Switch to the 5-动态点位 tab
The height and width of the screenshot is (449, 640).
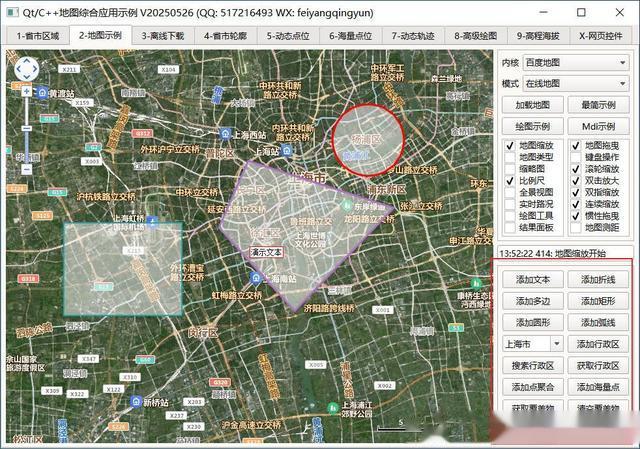click(x=288, y=36)
